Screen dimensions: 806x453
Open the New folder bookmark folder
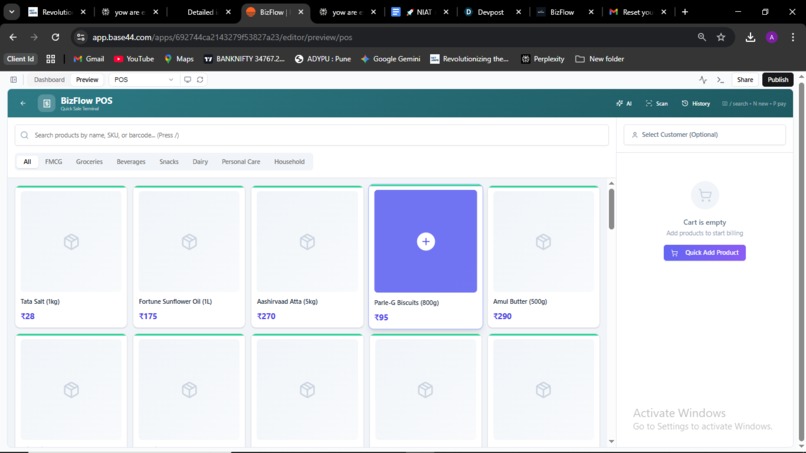pyautogui.click(x=599, y=59)
